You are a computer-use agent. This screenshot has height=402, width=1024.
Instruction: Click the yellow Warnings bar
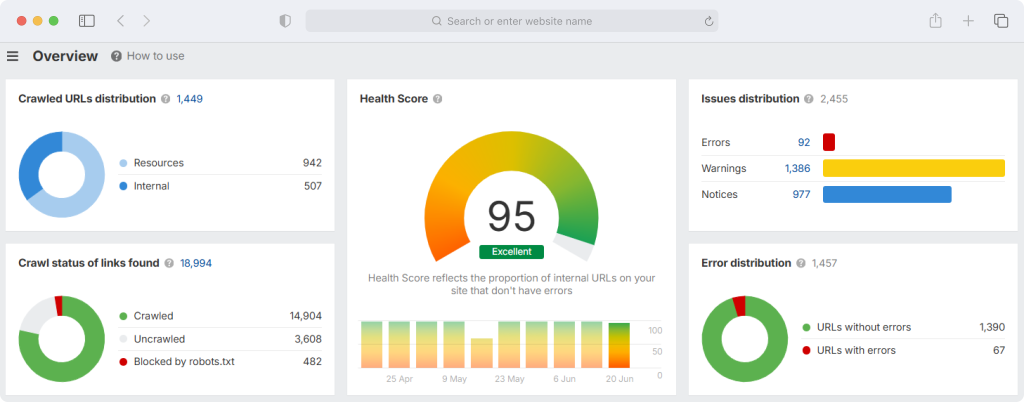click(x=914, y=168)
